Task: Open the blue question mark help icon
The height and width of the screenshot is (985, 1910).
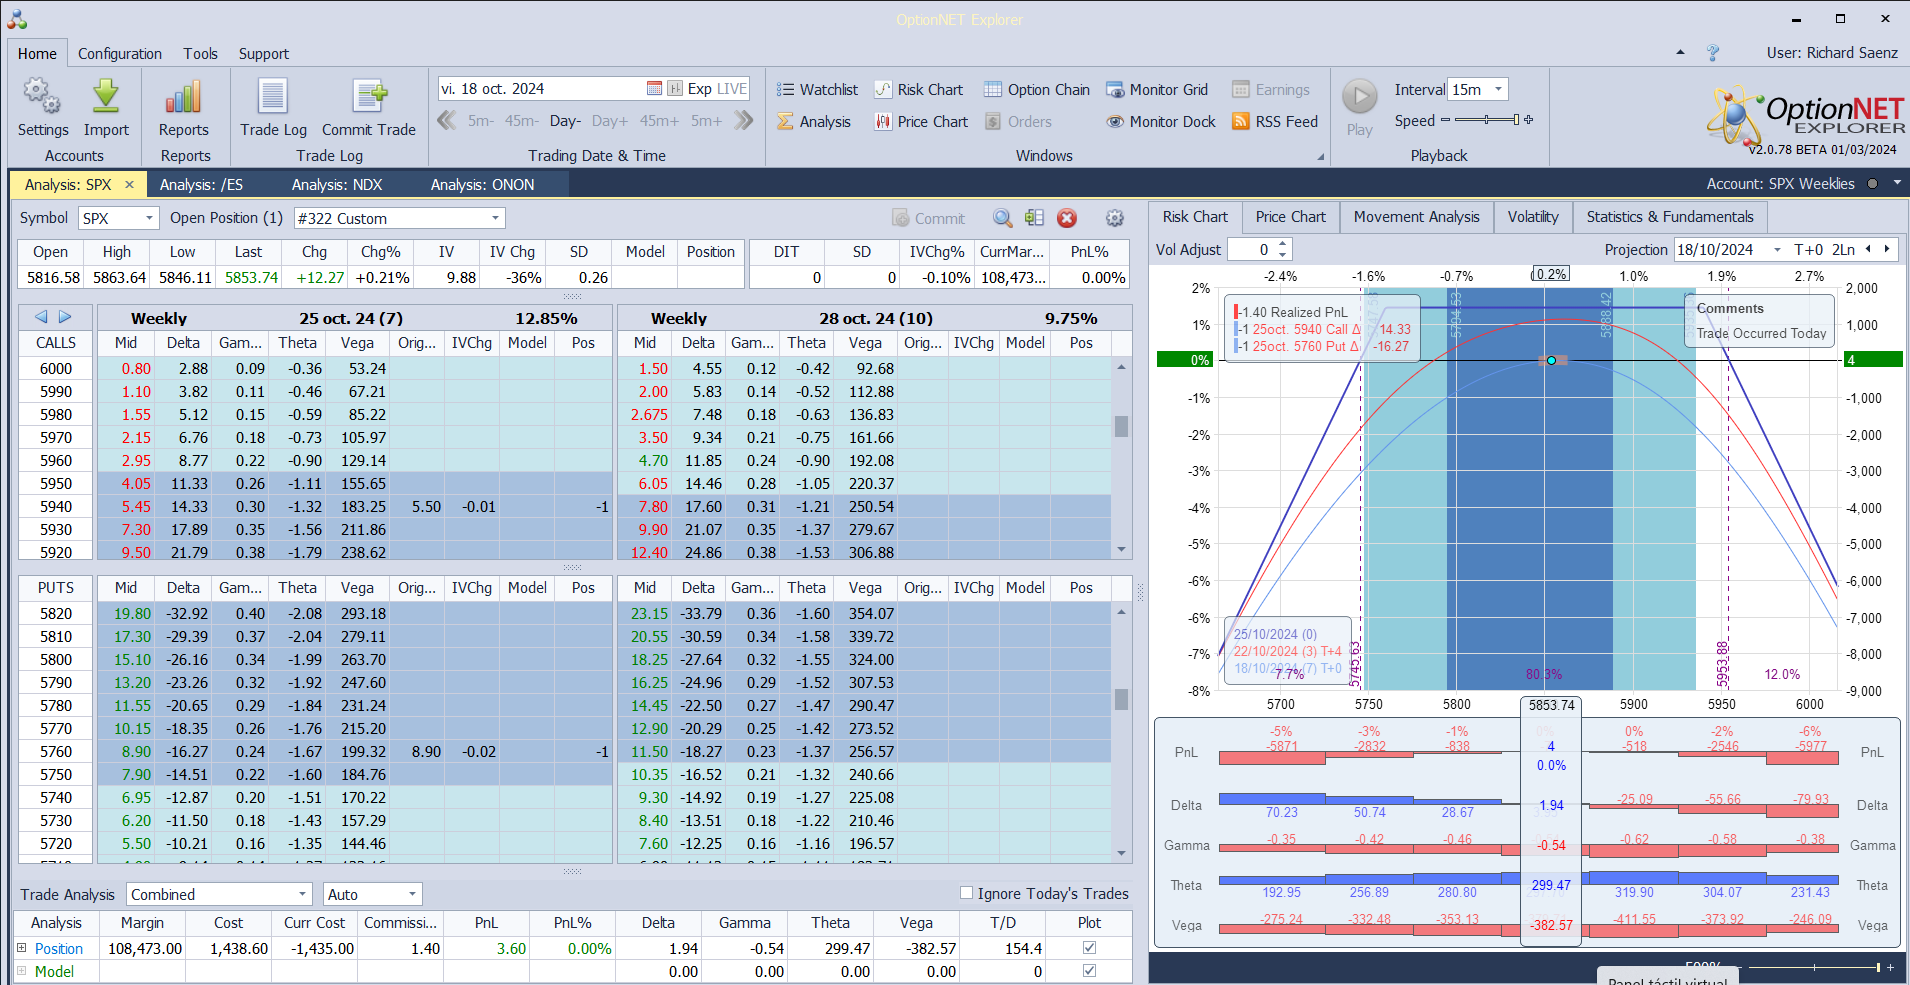Action: [1713, 53]
